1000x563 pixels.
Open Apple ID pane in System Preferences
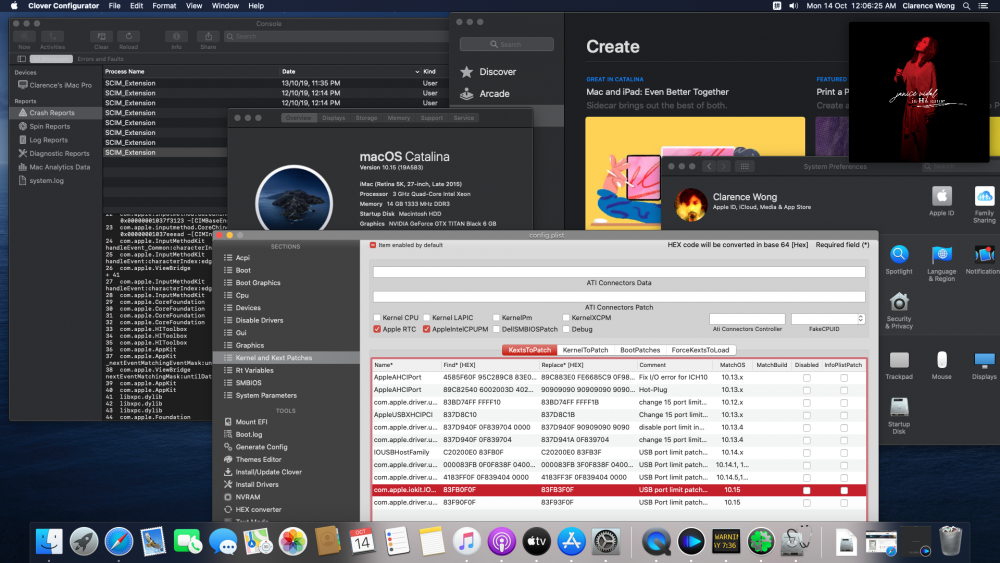[x=941, y=201]
